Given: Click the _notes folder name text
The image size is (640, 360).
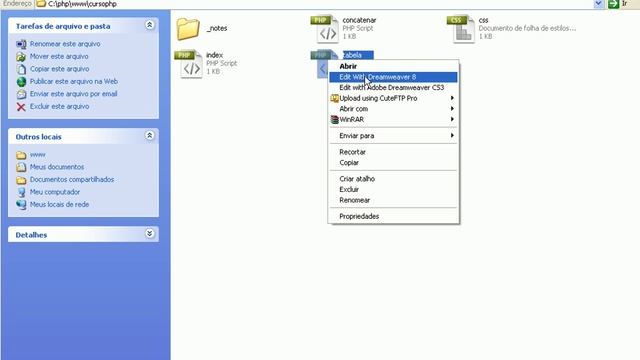Looking at the screenshot, I should 217,29.
